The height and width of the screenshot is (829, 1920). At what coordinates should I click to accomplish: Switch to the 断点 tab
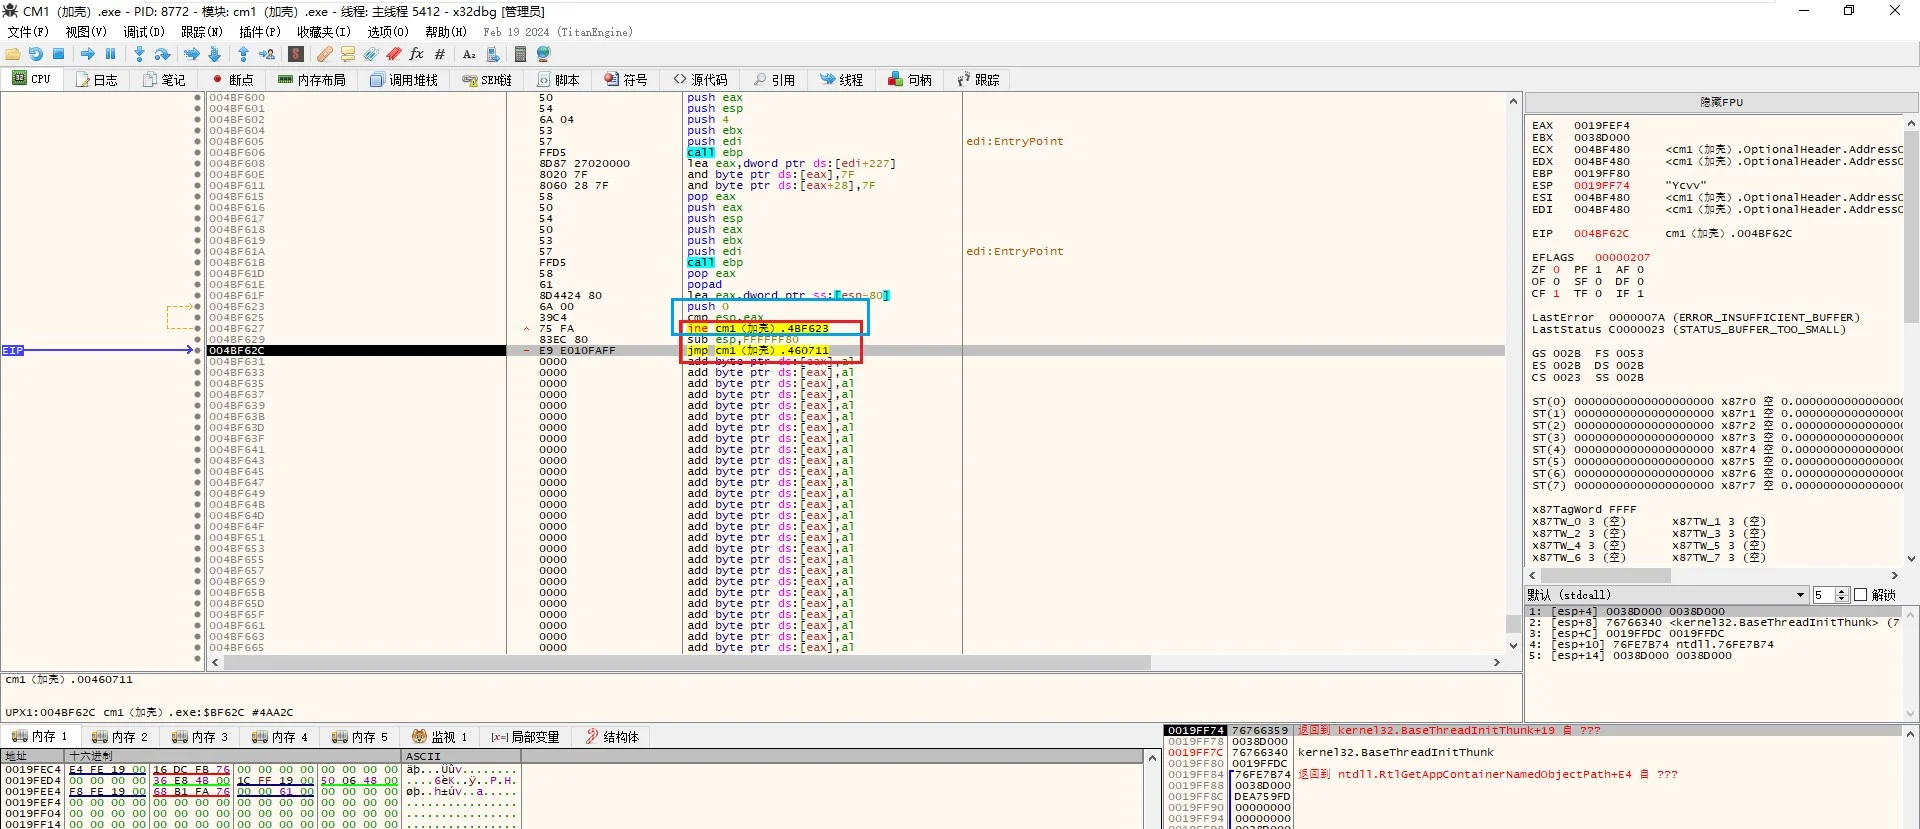click(232, 80)
